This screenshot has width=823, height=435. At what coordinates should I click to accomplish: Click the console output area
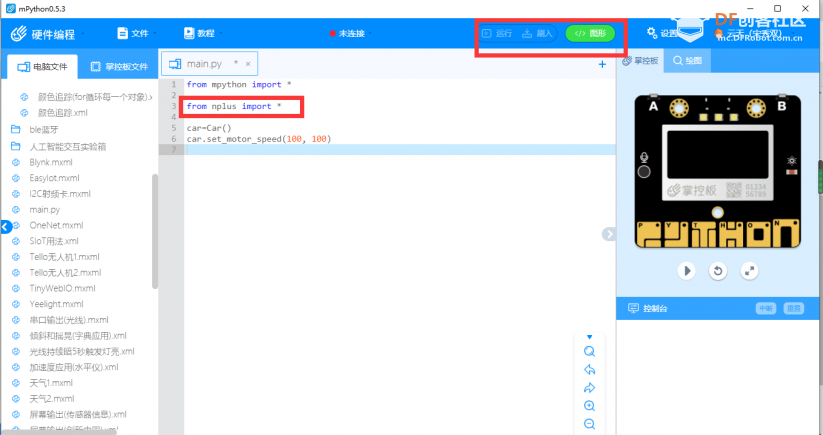point(717,377)
